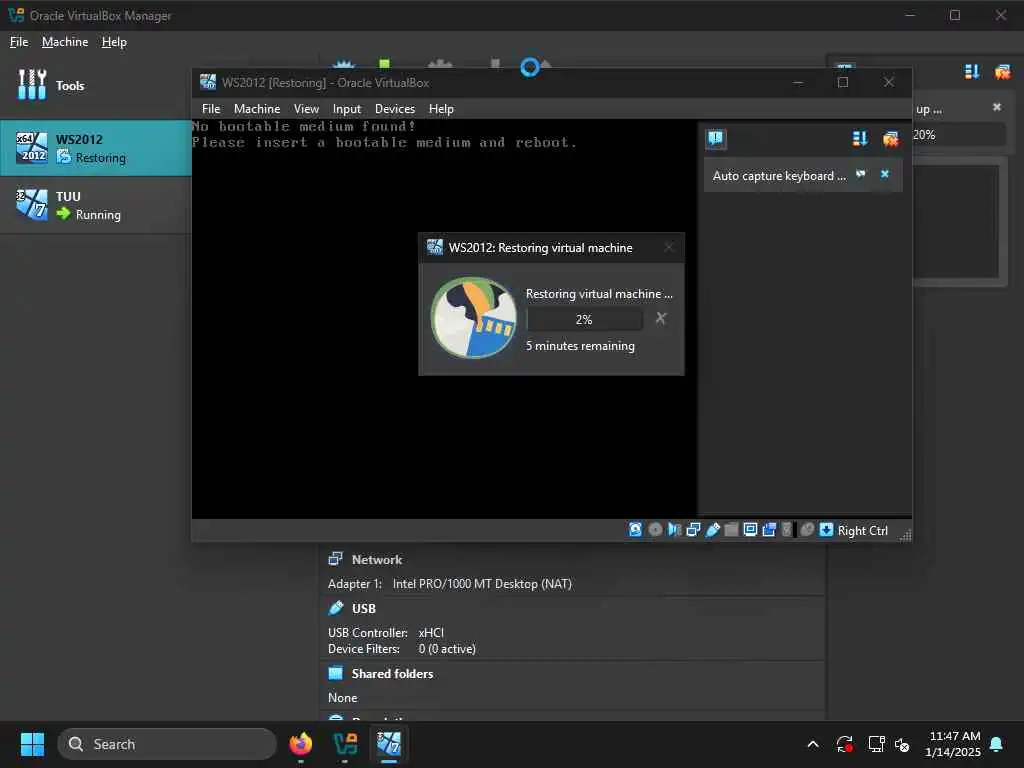Open the View menu in WS2012 window
The width and height of the screenshot is (1024, 768).
point(306,109)
